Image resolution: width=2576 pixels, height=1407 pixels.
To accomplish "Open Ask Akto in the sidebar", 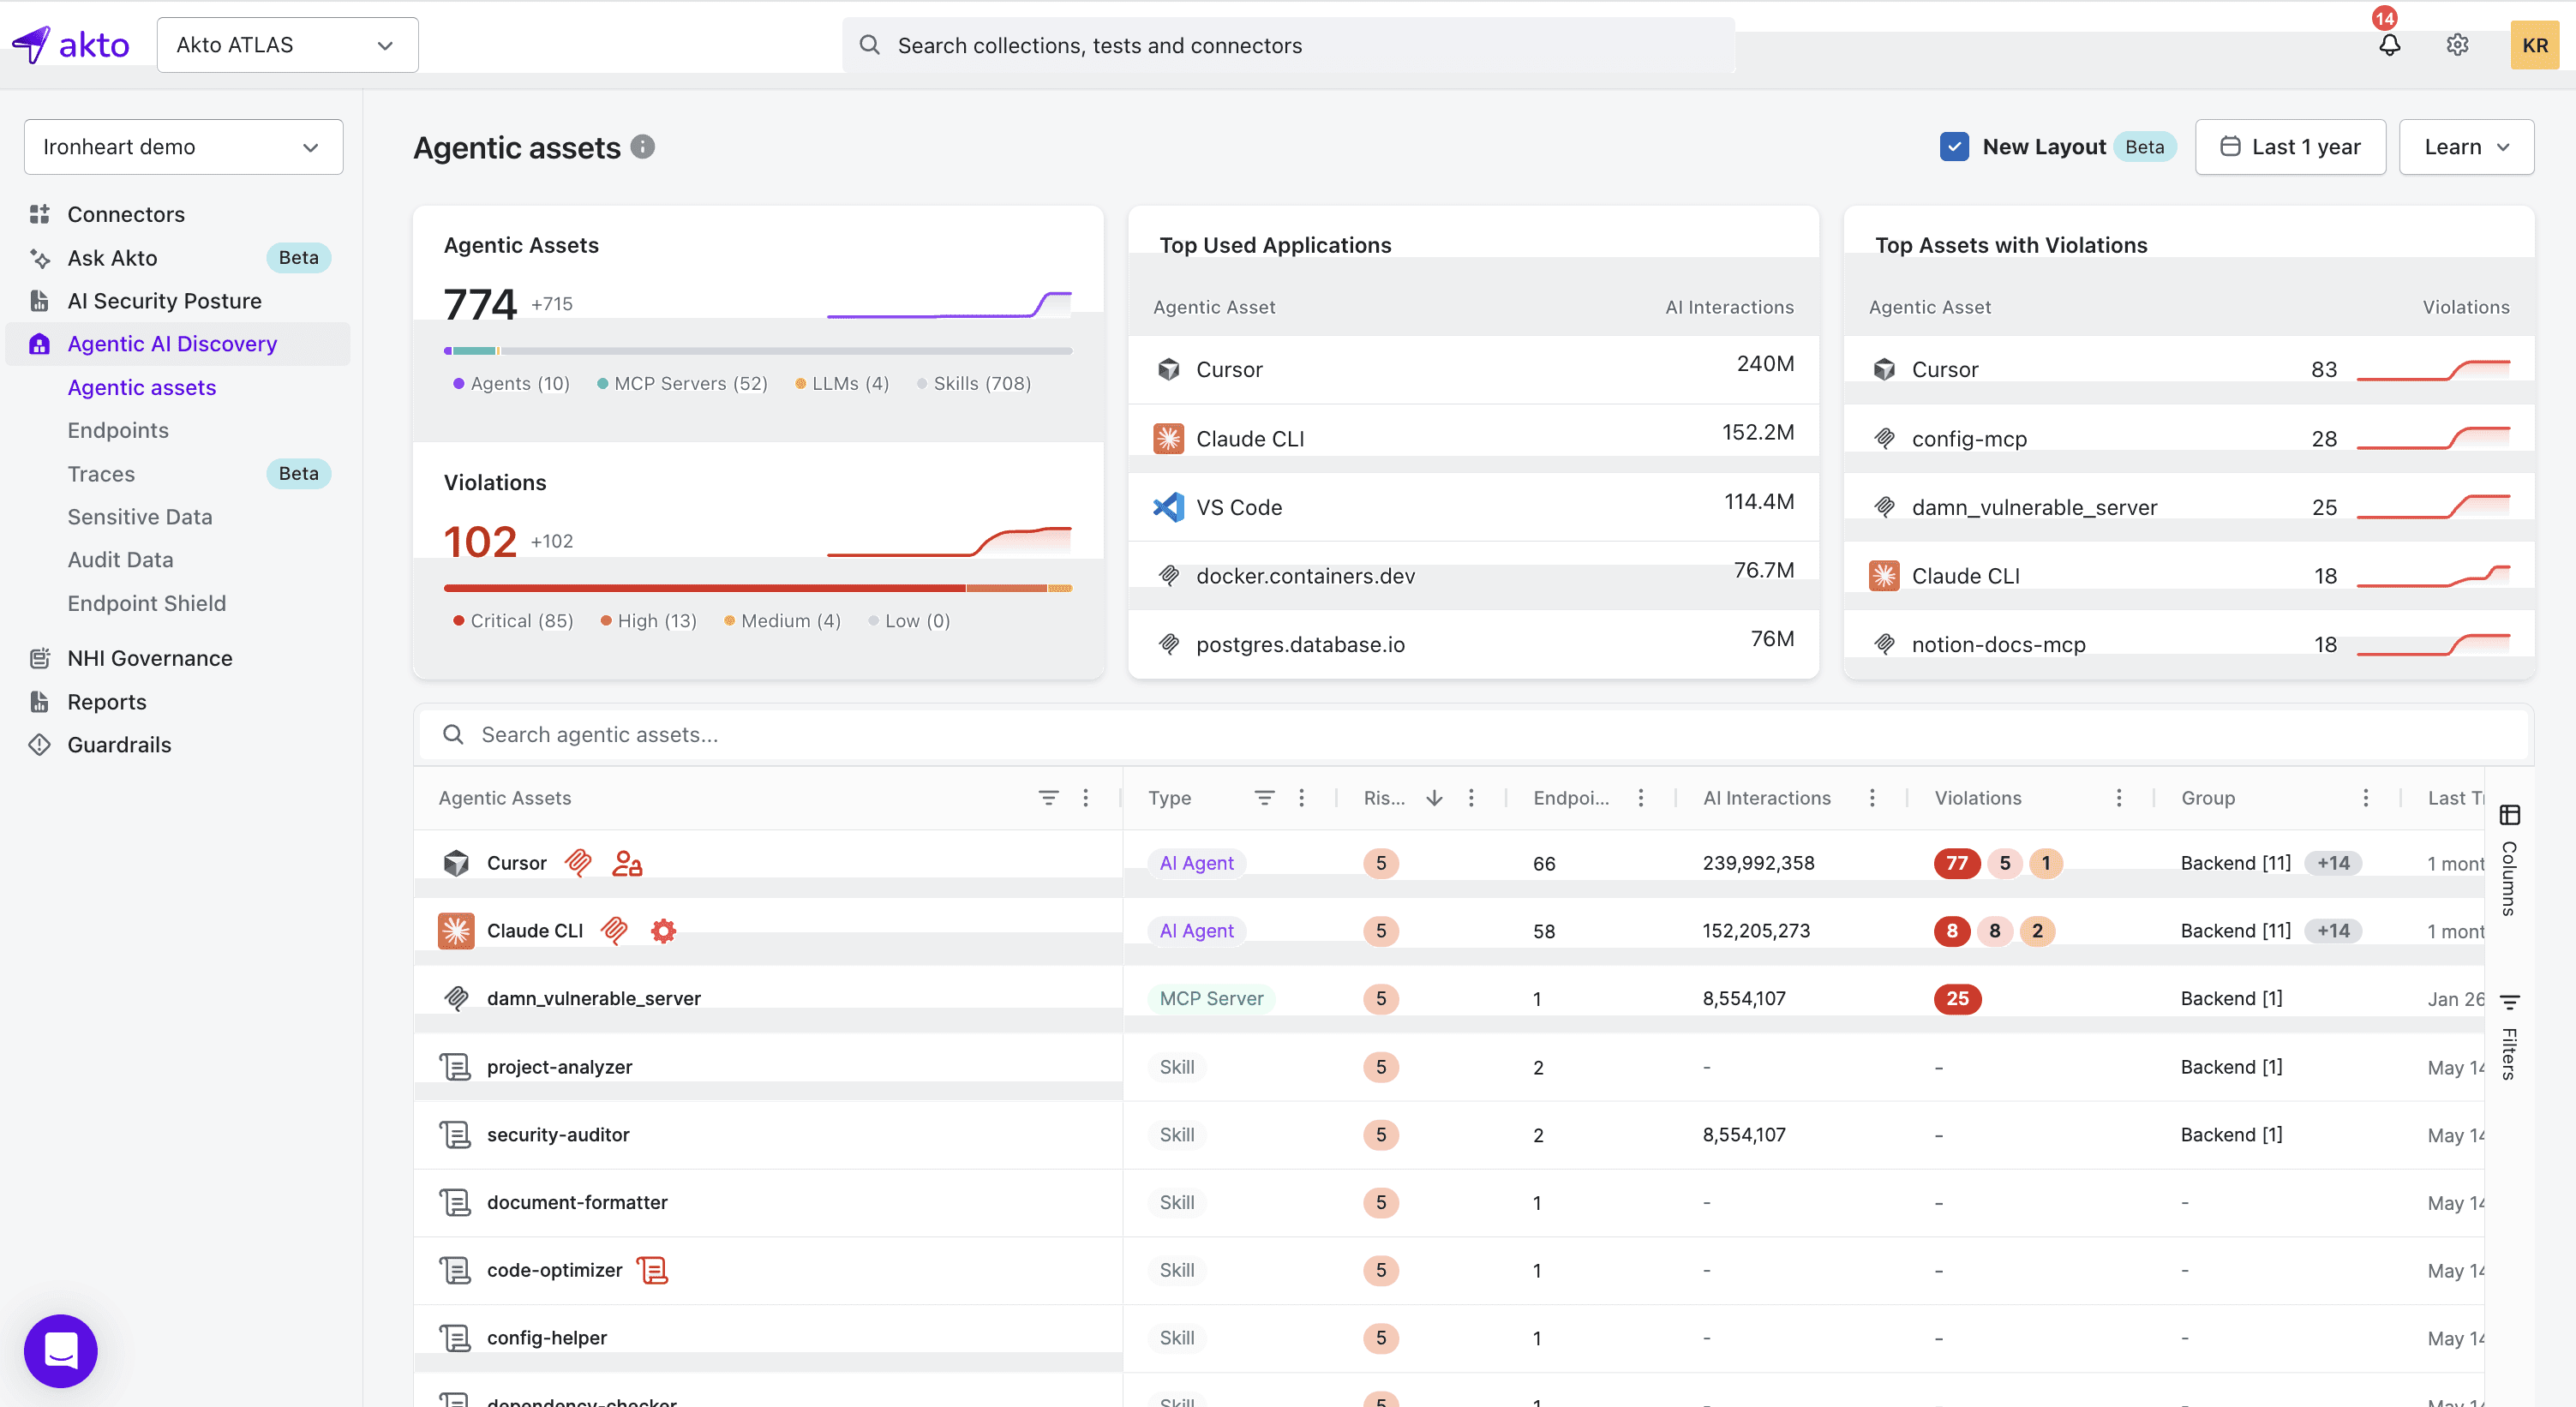I will click(x=112, y=258).
